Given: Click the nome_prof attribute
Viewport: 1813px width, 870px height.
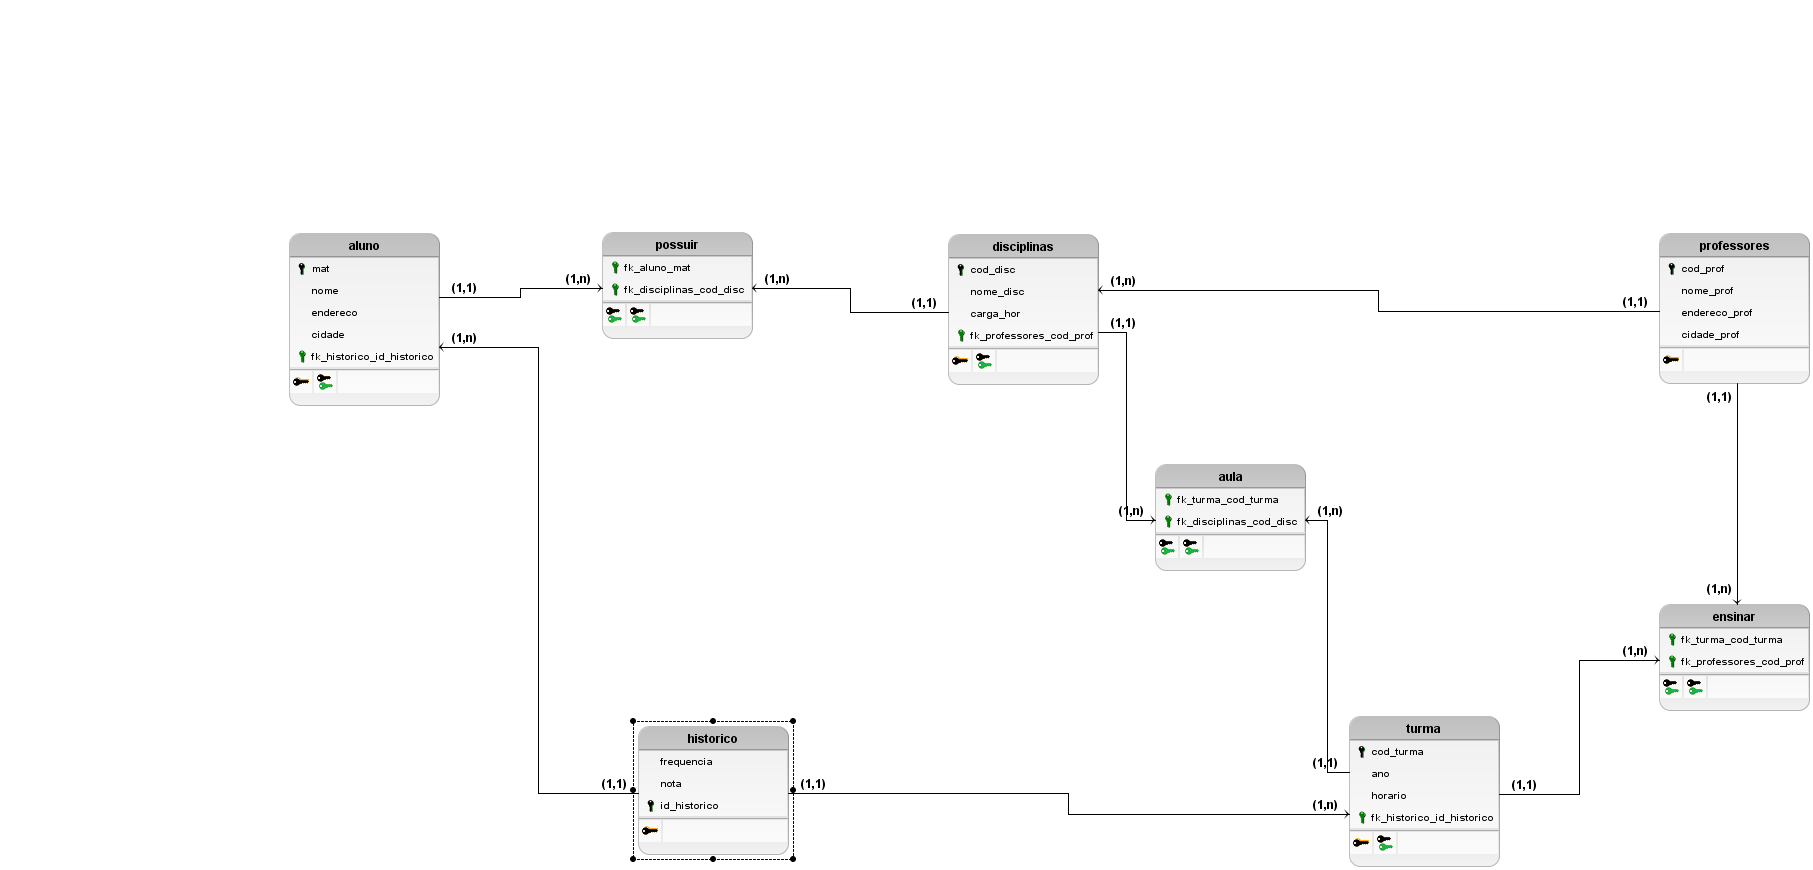Looking at the screenshot, I should coord(1707,291).
